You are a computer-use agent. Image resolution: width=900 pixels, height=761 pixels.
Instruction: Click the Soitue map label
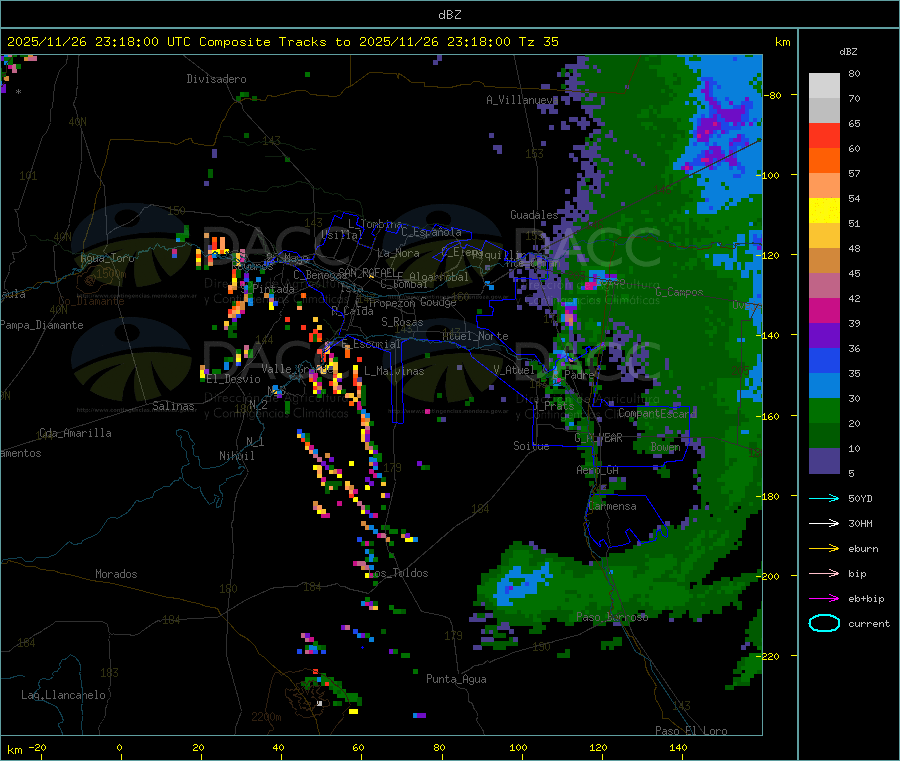531,446
